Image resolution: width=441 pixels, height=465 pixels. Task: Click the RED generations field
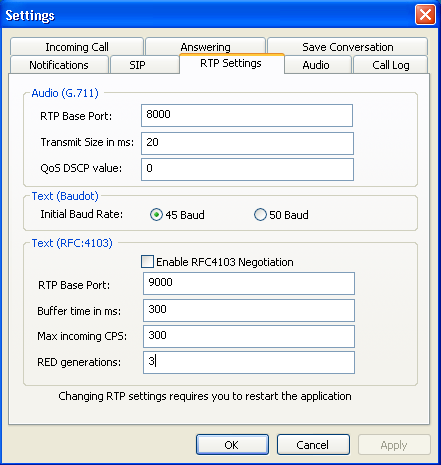(x=249, y=362)
